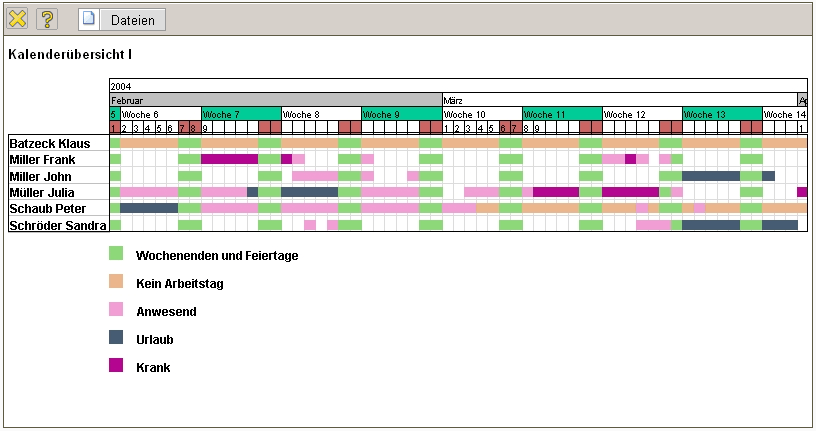Click the März month header
Viewport: 816px width, 431px height.
pos(619,100)
